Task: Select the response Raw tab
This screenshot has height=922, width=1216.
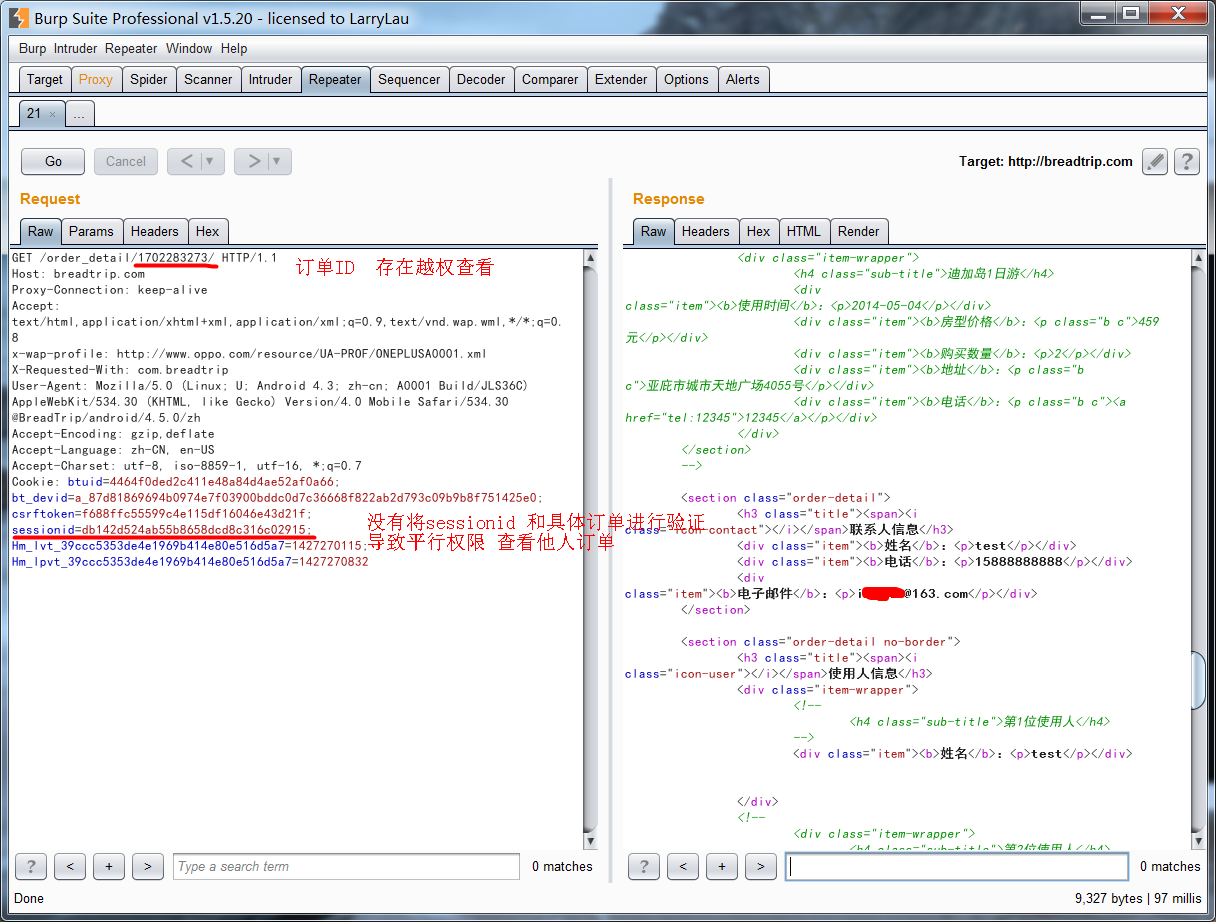Action: pyautogui.click(x=654, y=231)
